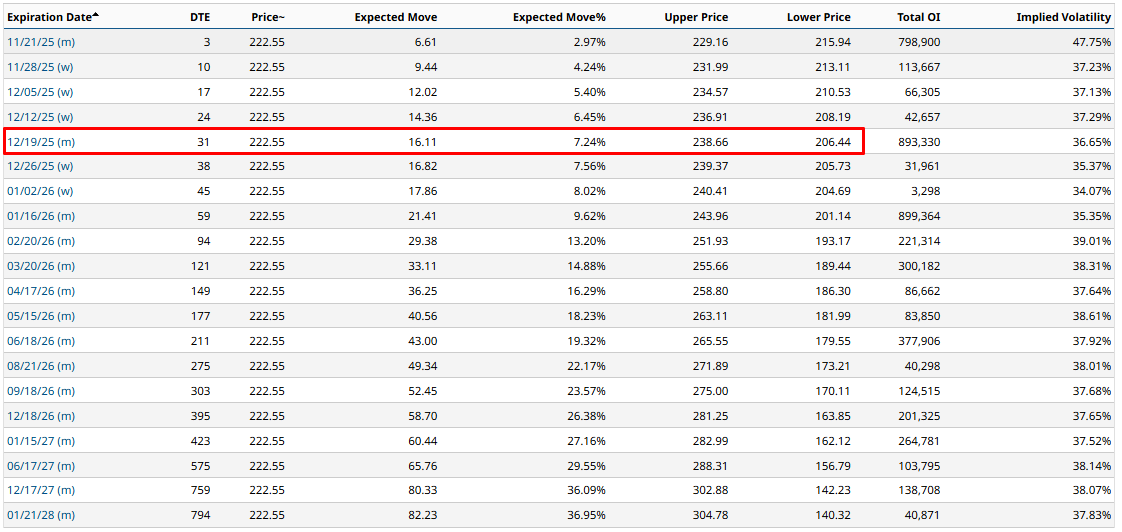The height and width of the screenshot is (532, 1122).
Task: Select the 01/21/28 (m) expiration link
Action: tap(41, 515)
